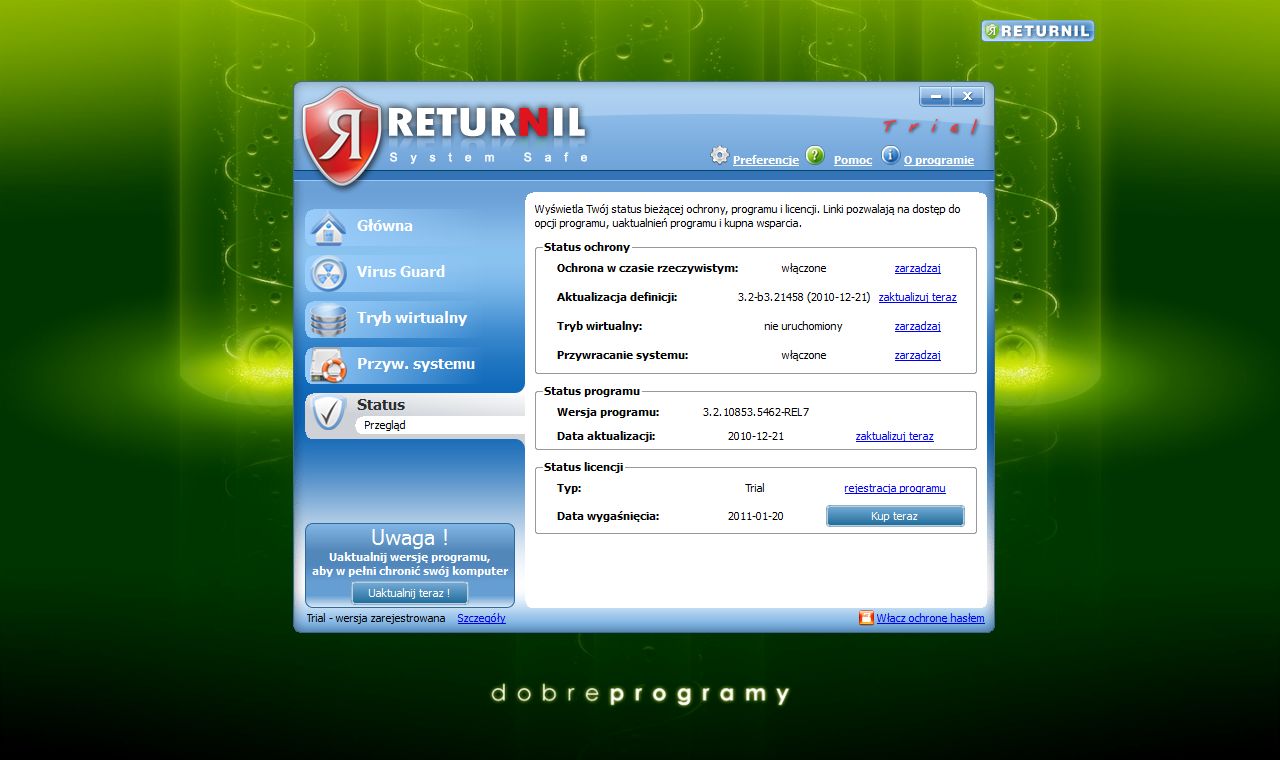The image size is (1280, 760).
Task: Click zaktualizuj teraz beside Data aktualizacji
Action: point(894,436)
